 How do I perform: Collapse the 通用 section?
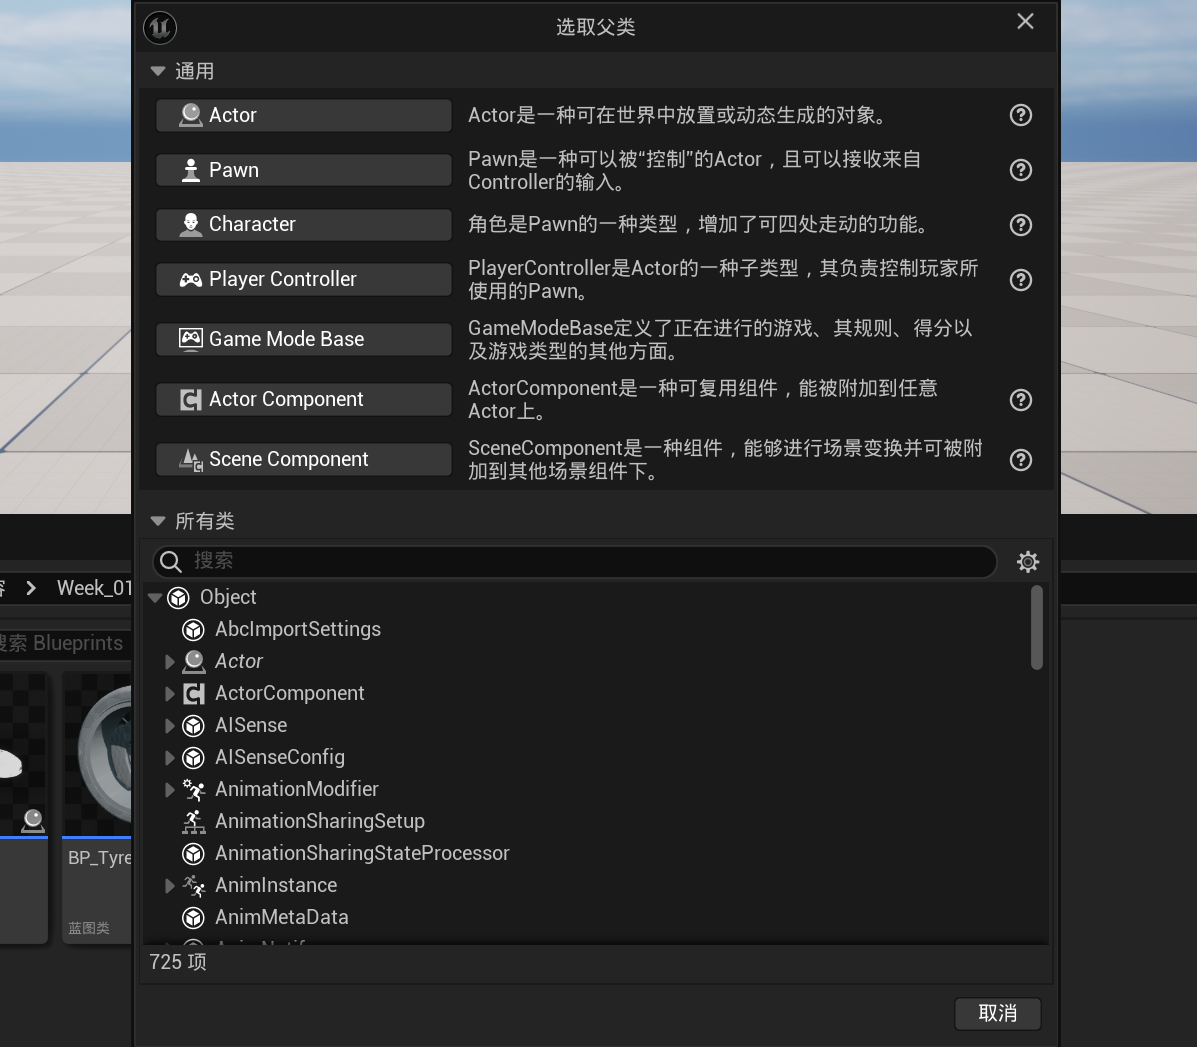(158, 71)
